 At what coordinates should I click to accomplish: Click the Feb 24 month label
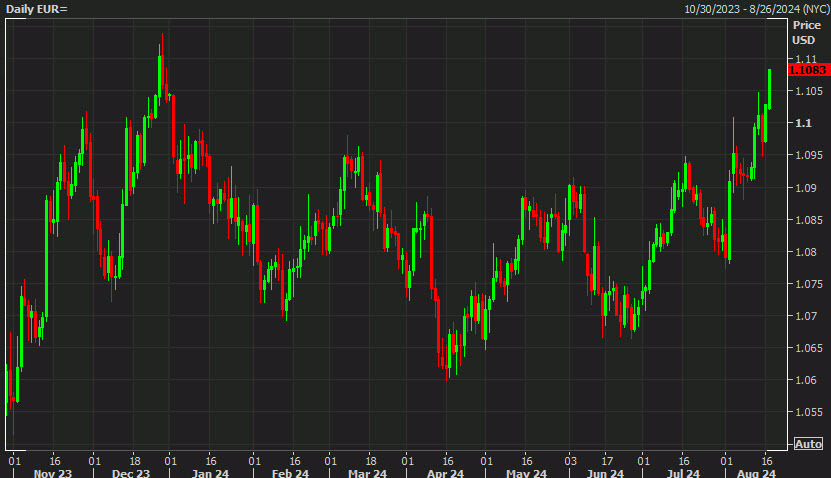click(x=290, y=473)
